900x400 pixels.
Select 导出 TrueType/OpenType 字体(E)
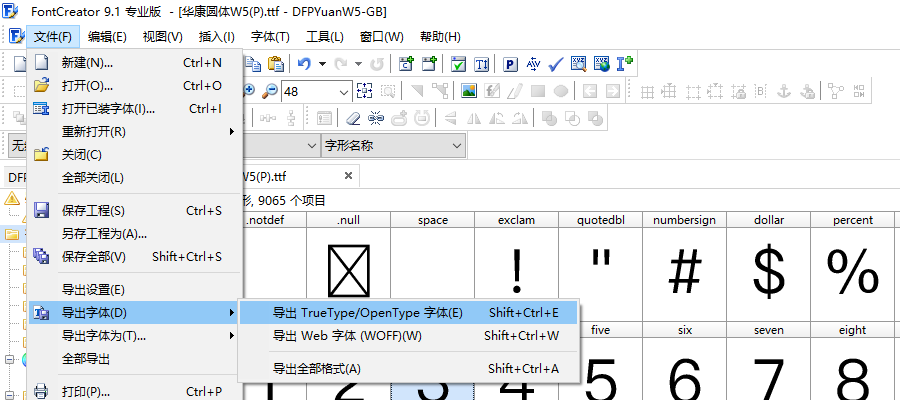[408, 313]
